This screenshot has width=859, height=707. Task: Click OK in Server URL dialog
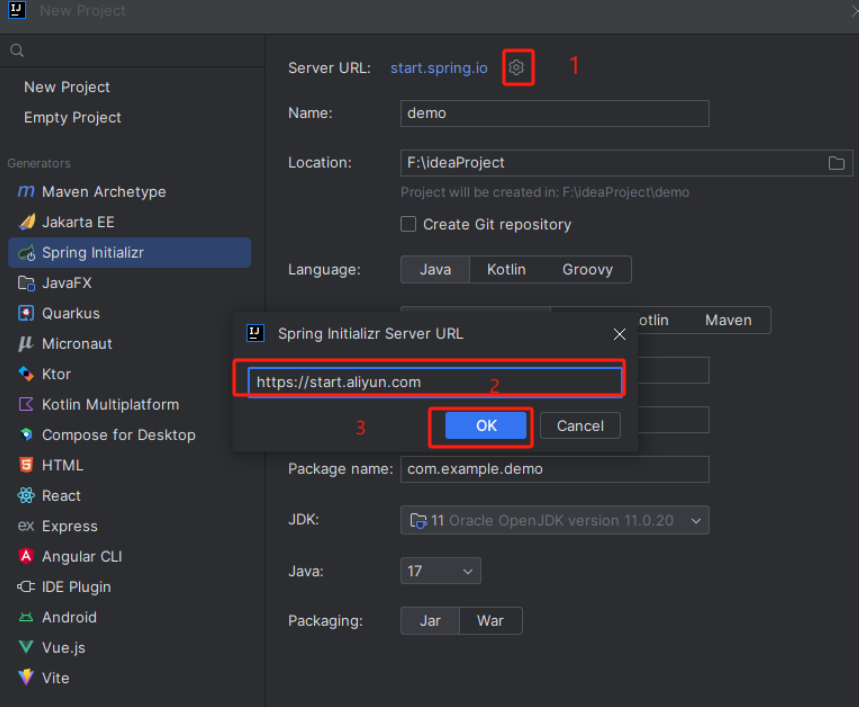(486, 426)
